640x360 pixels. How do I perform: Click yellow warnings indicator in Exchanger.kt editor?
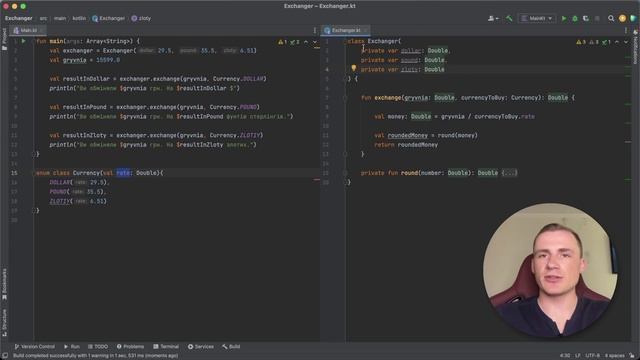tap(581, 42)
